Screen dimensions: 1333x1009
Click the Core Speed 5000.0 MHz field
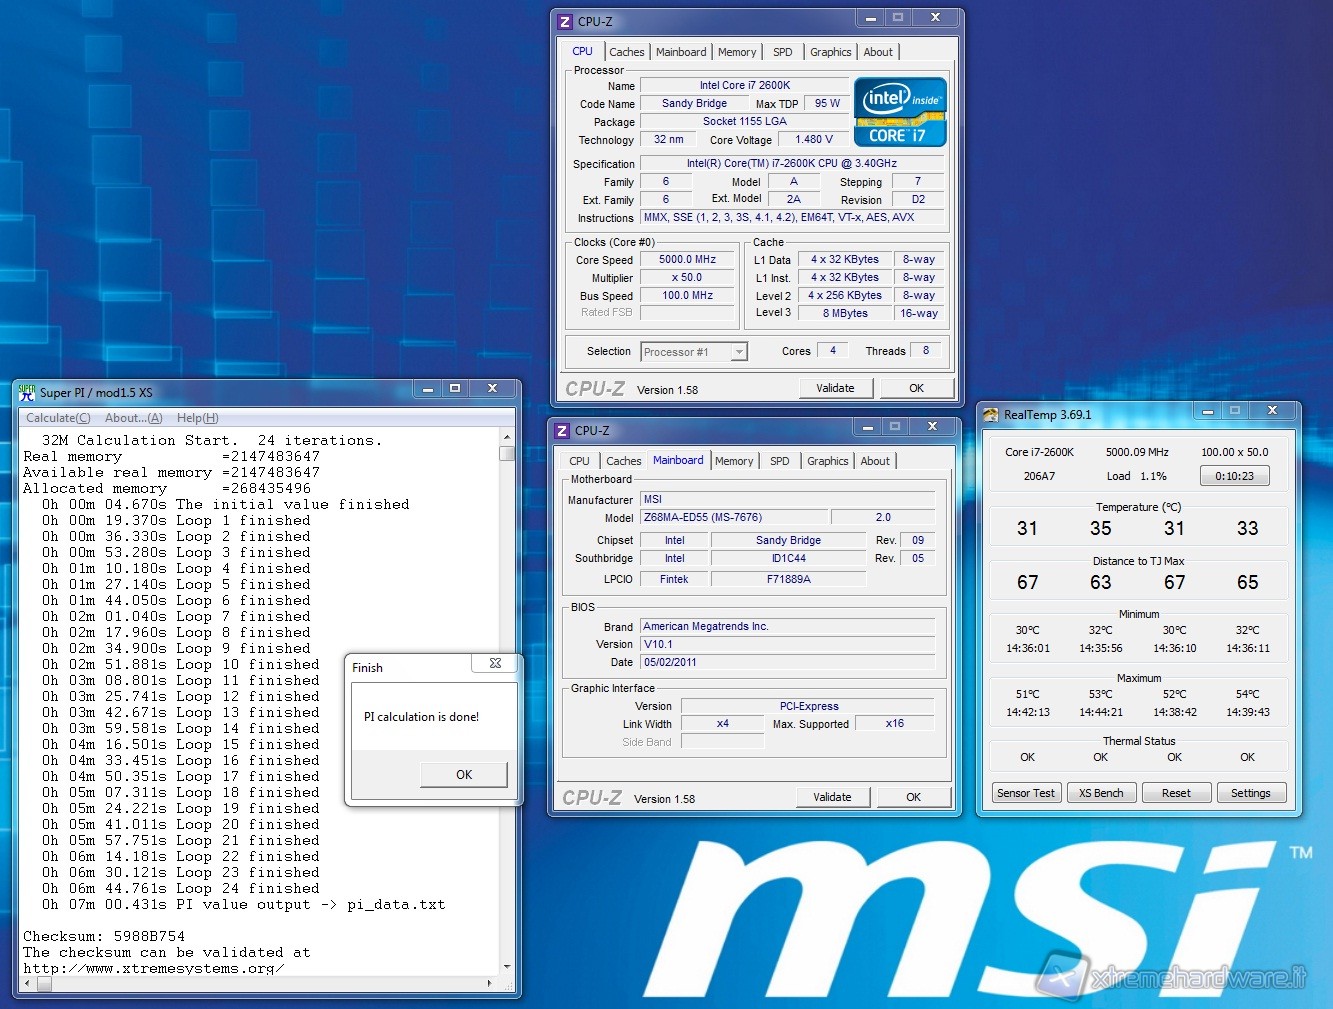click(687, 260)
